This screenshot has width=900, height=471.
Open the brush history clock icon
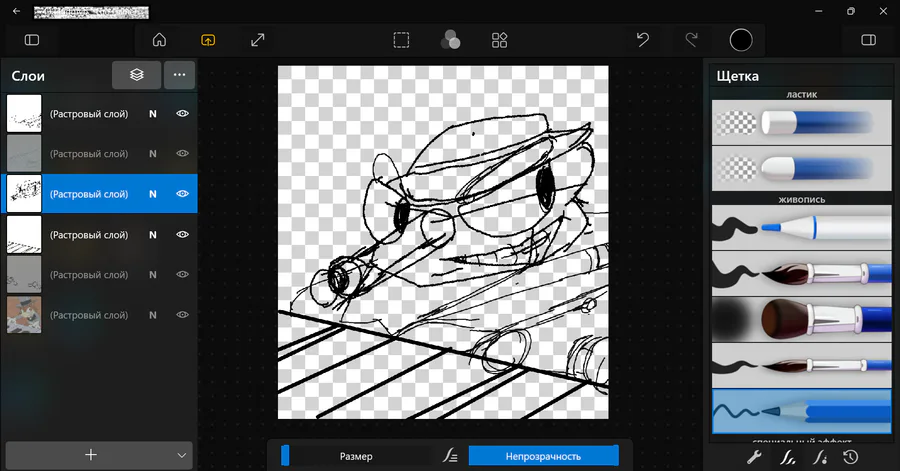851,457
